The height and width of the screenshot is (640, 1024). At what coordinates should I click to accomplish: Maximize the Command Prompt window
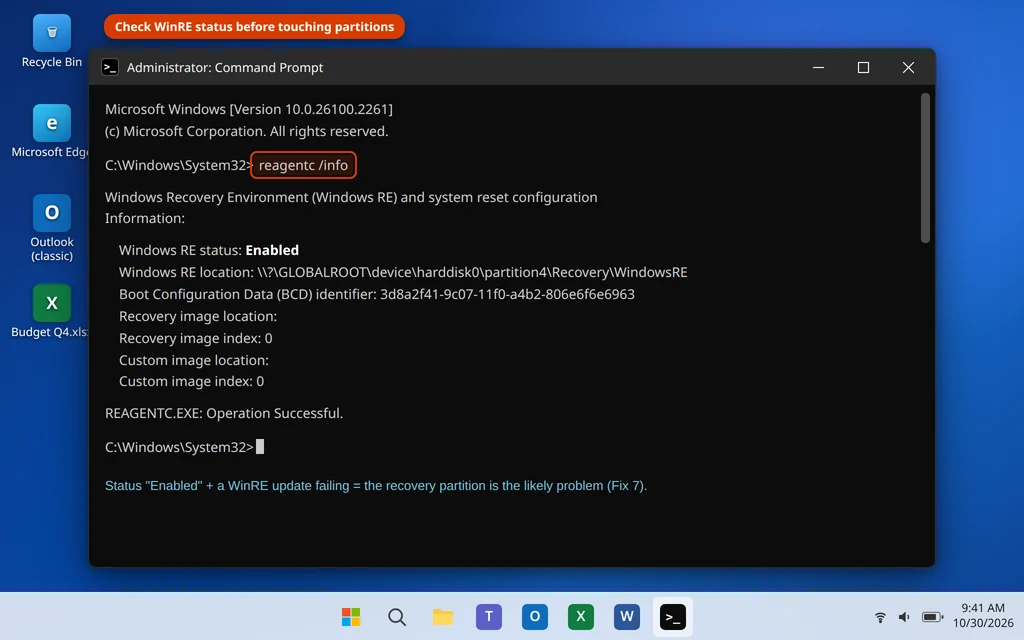click(863, 67)
